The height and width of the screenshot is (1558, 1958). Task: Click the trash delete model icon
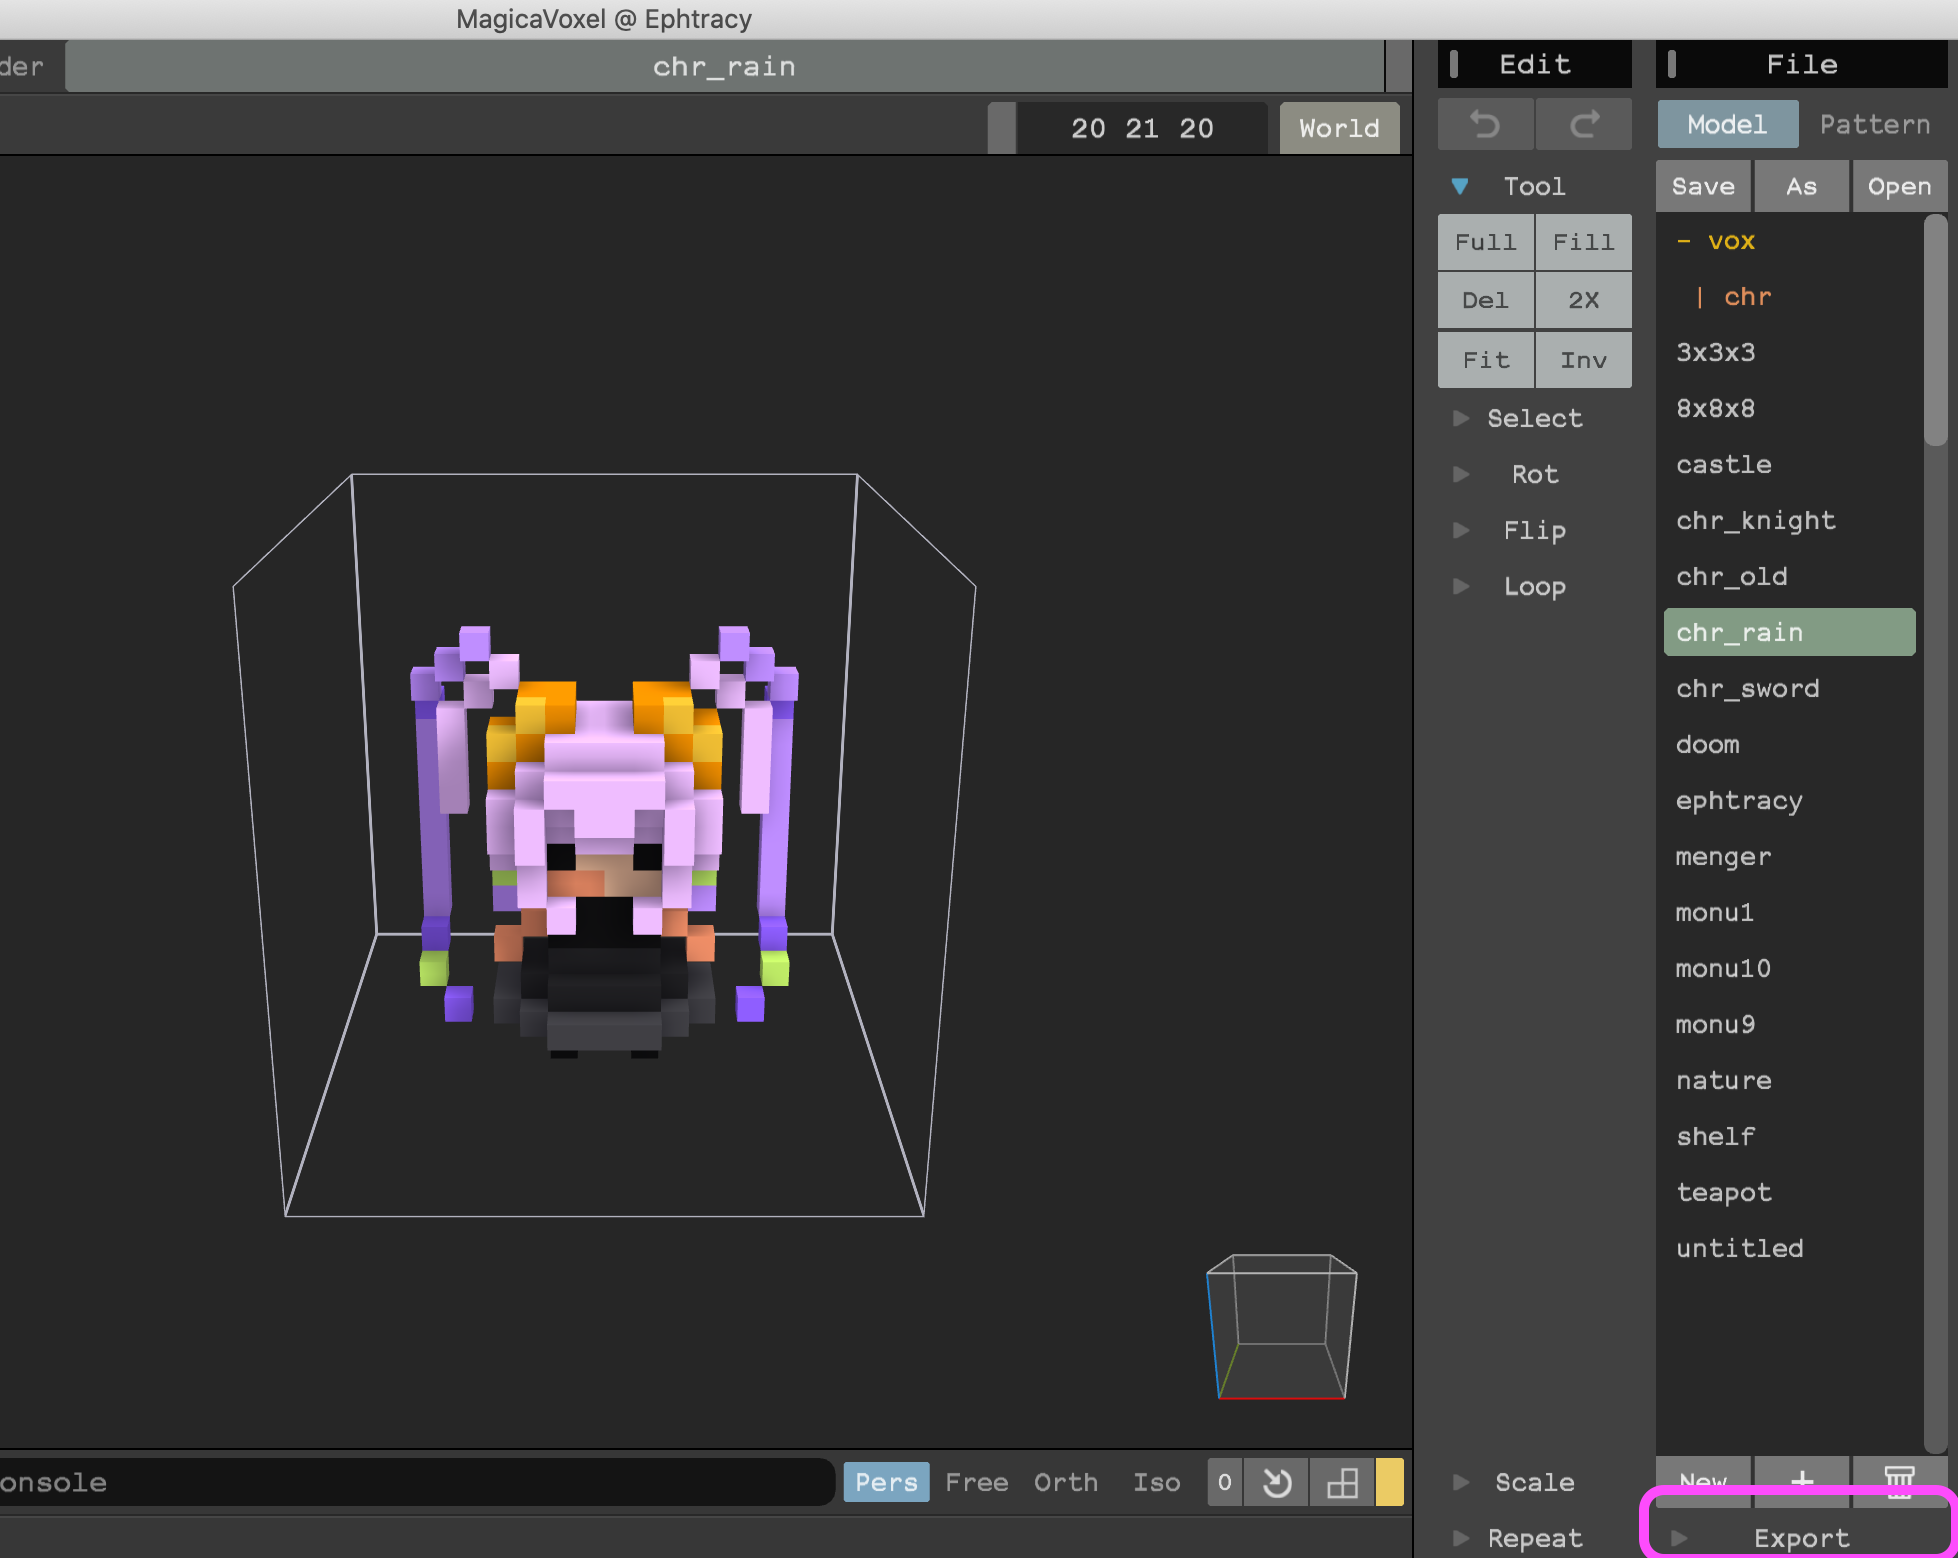[x=1899, y=1478]
